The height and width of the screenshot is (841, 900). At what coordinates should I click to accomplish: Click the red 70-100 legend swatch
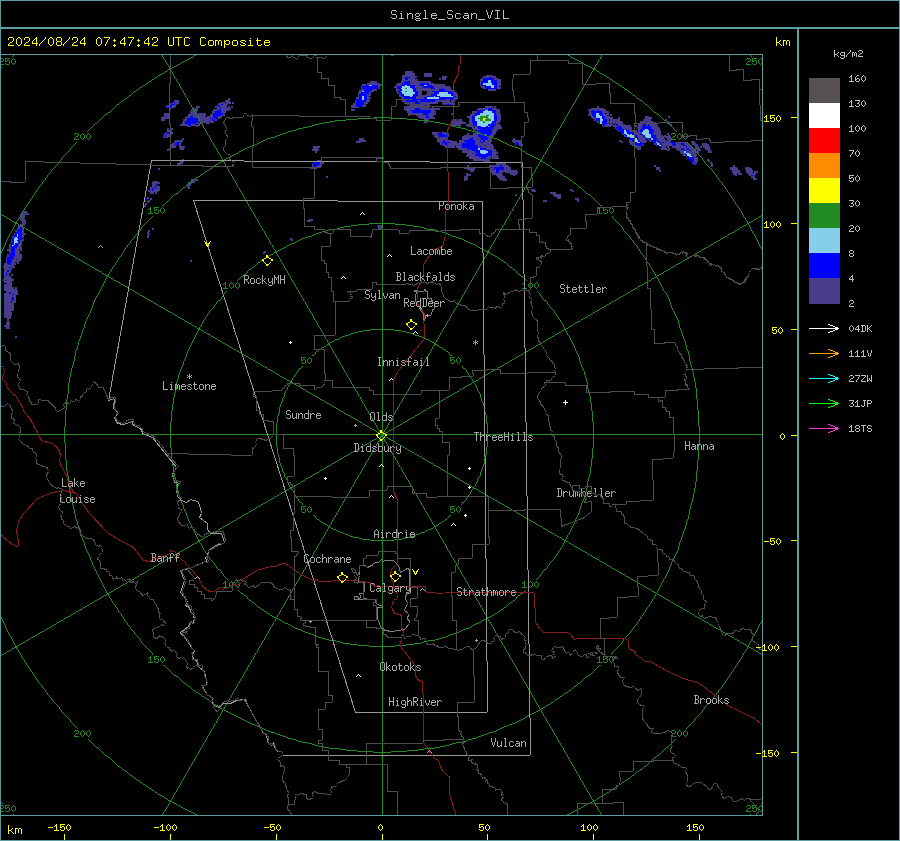pyautogui.click(x=824, y=141)
